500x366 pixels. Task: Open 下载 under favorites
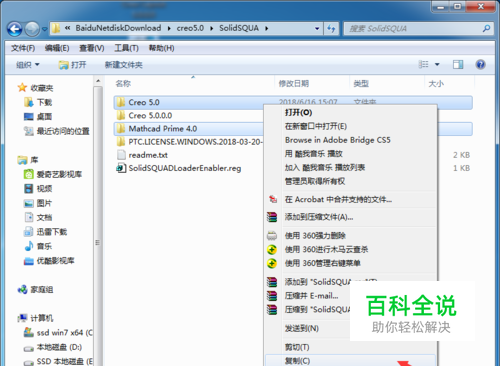coord(38,102)
